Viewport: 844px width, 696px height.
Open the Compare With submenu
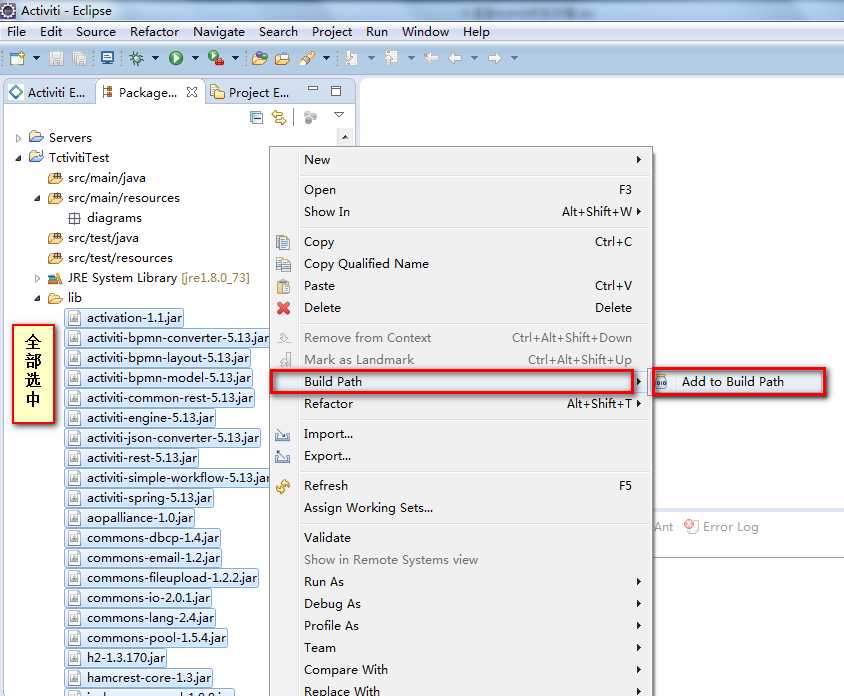point(460,670)
